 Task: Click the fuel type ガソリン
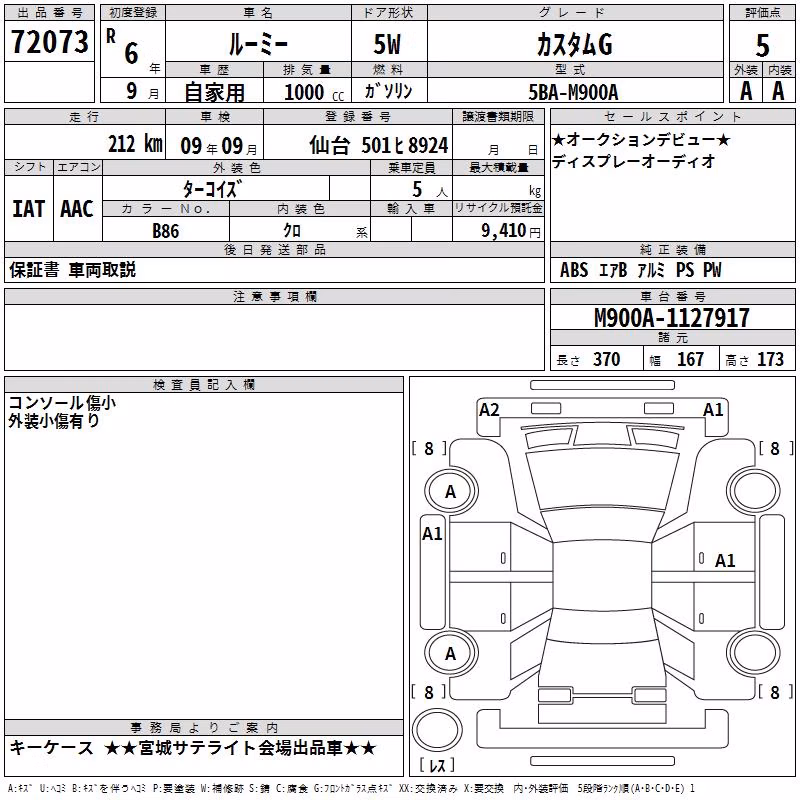coord(388,91)
